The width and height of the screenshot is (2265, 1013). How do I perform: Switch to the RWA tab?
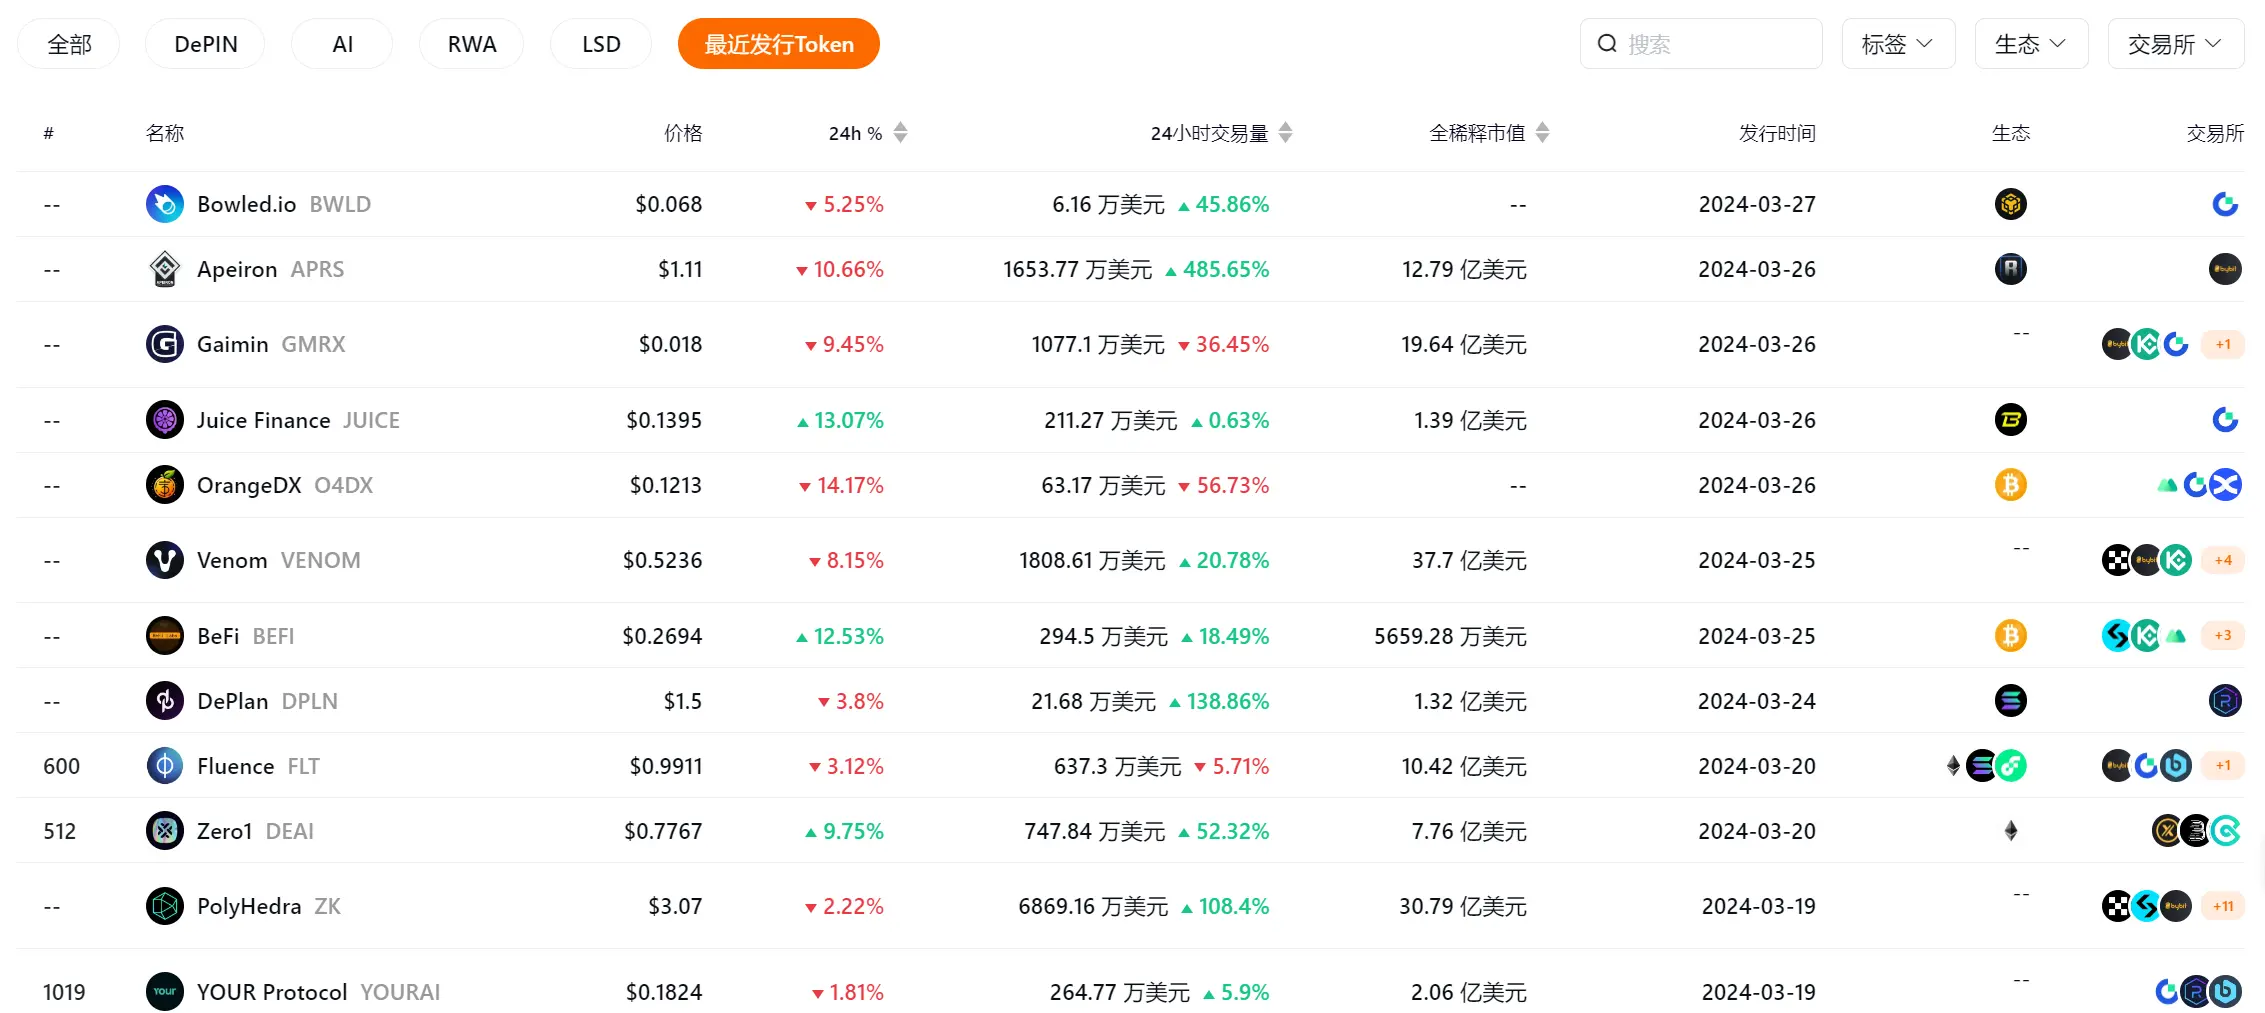point(471,44)
